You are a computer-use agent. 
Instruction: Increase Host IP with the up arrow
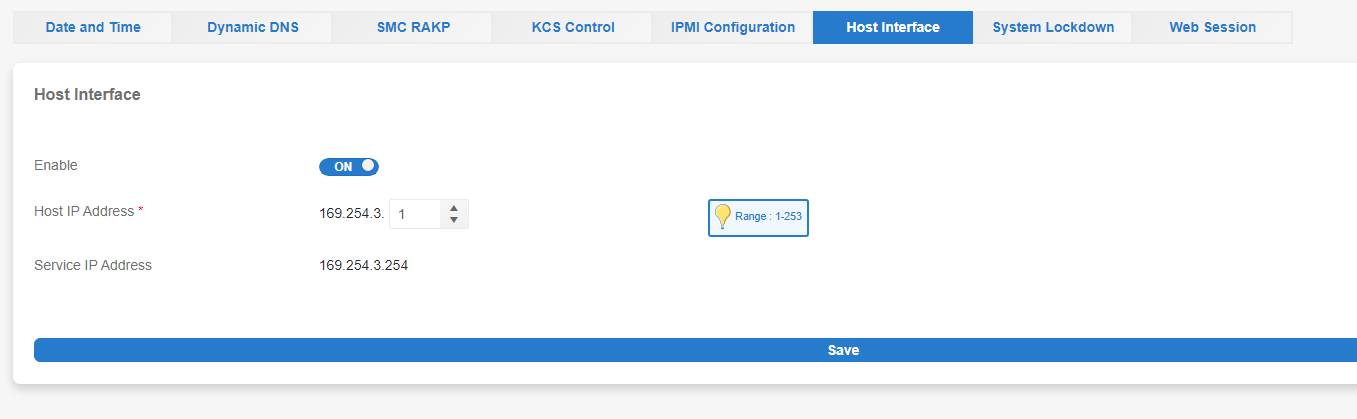coord(454,208)
